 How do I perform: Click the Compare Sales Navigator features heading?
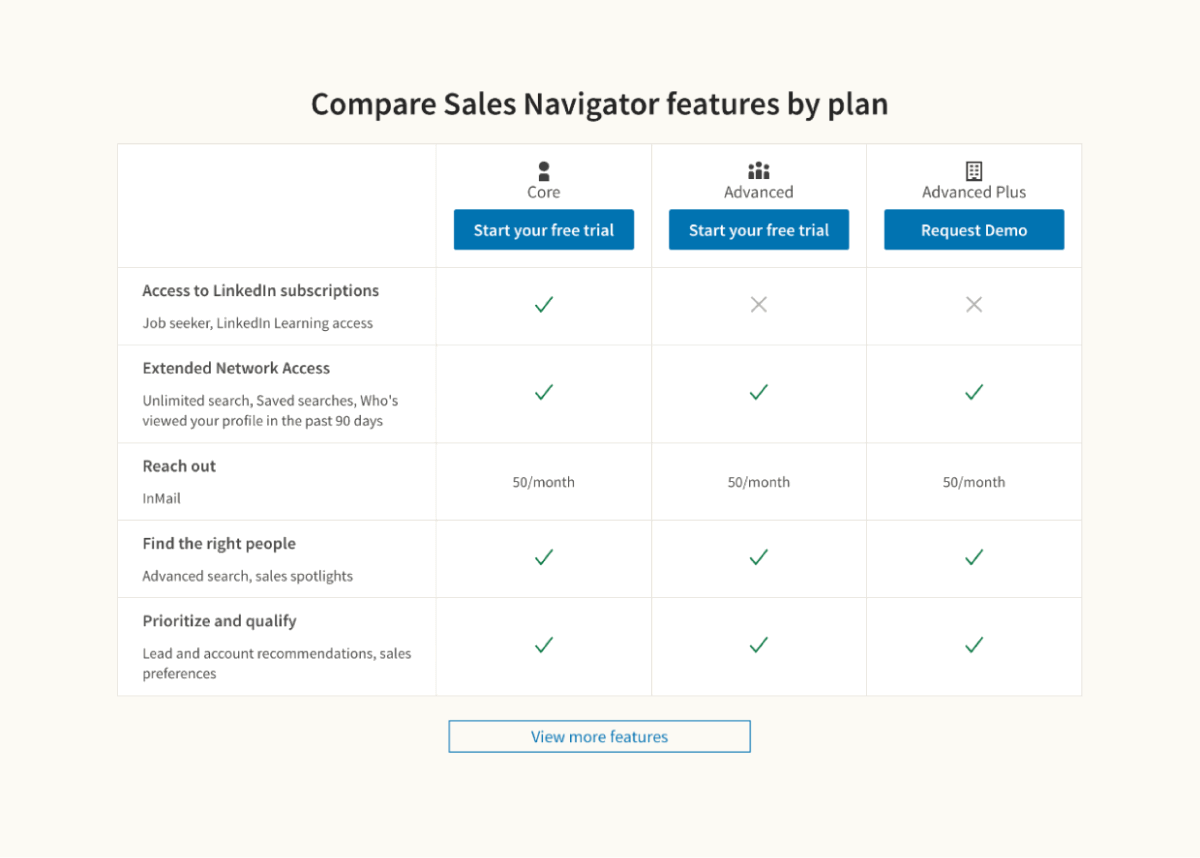tap(599, 104)
